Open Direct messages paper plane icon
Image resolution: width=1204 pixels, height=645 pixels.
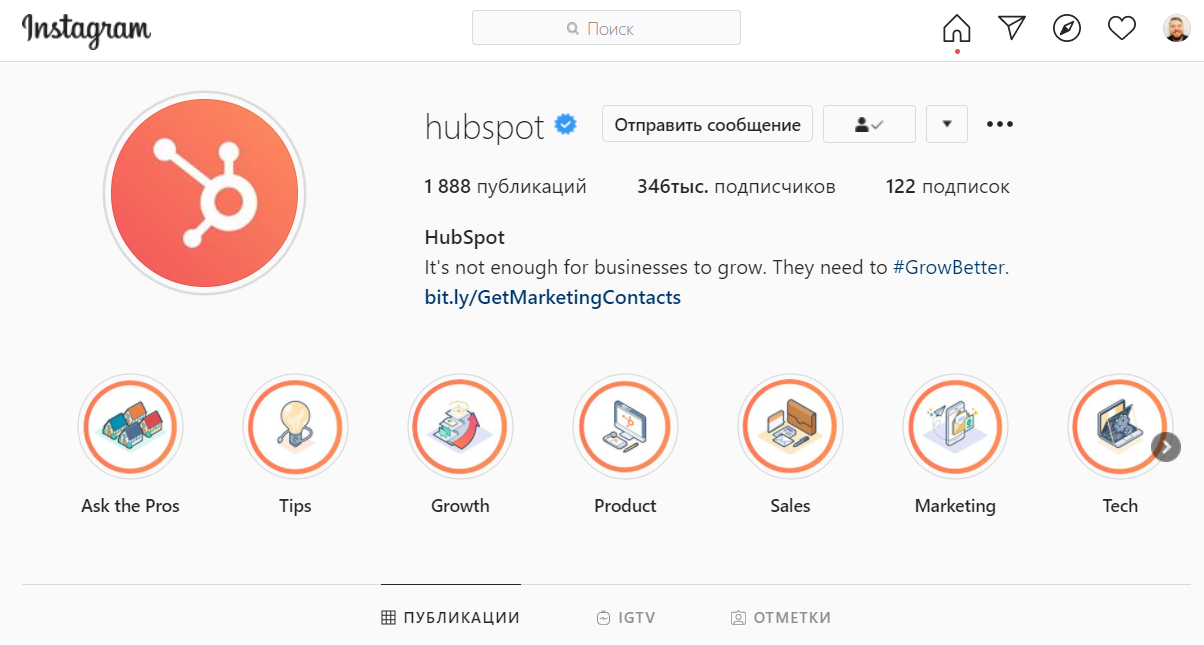point(1012,28)
